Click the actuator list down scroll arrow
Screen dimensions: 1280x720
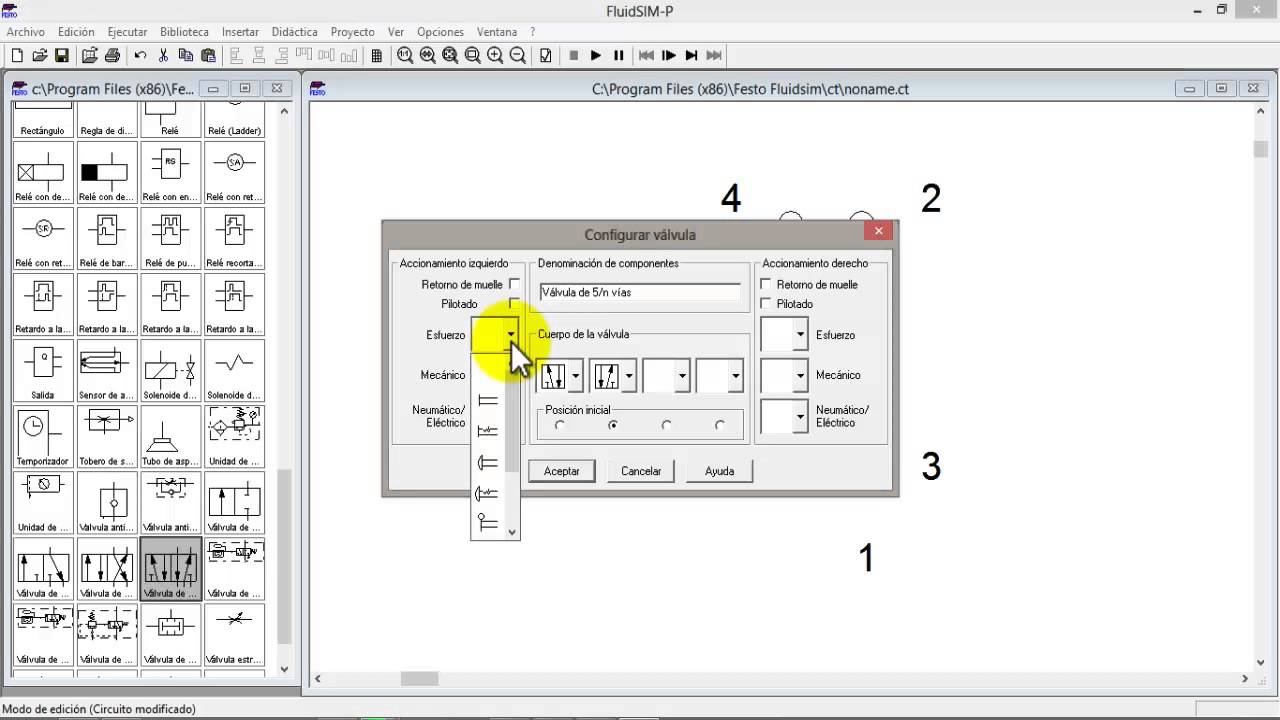click(x=512, y=532)
